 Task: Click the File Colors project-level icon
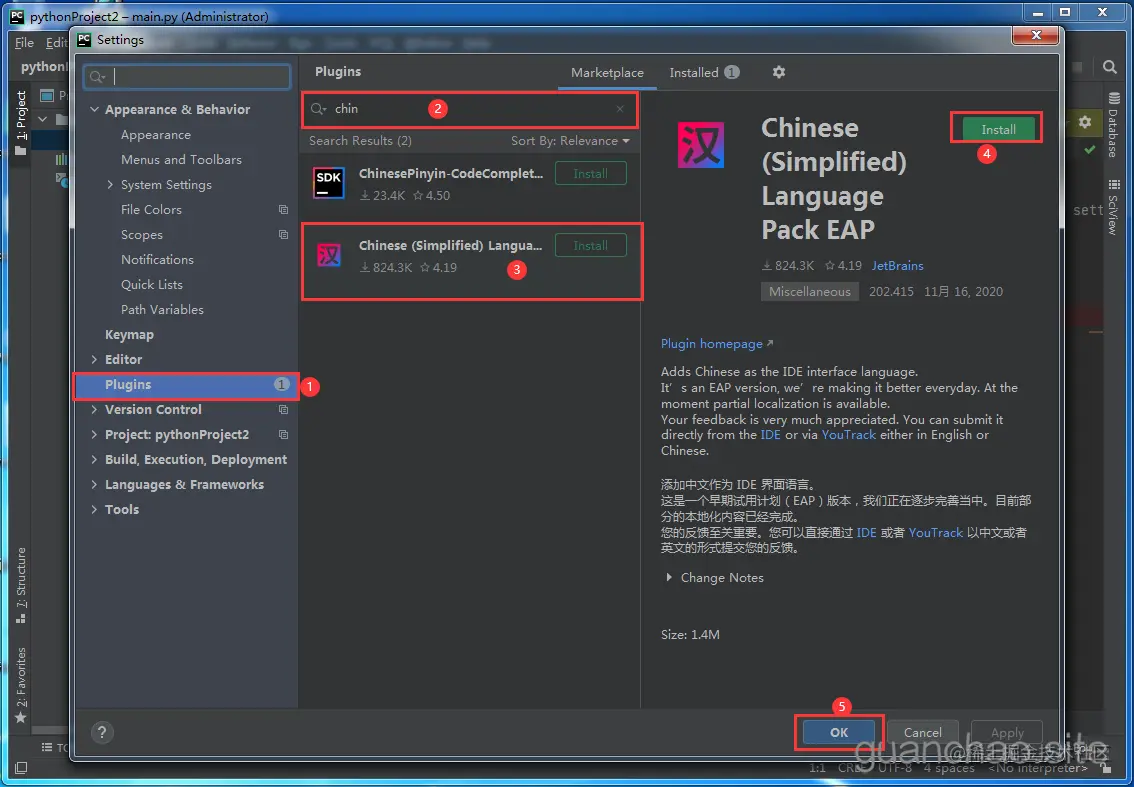pos(284,210)
